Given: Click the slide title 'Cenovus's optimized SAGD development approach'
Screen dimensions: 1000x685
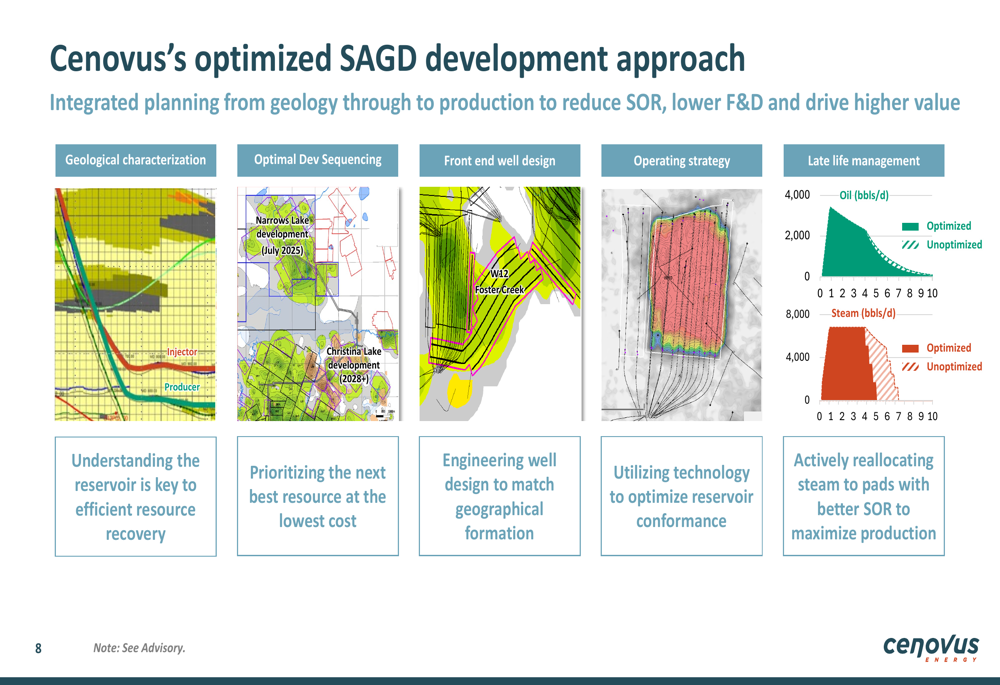Looking at the screenshot, I should coord(397,59).
